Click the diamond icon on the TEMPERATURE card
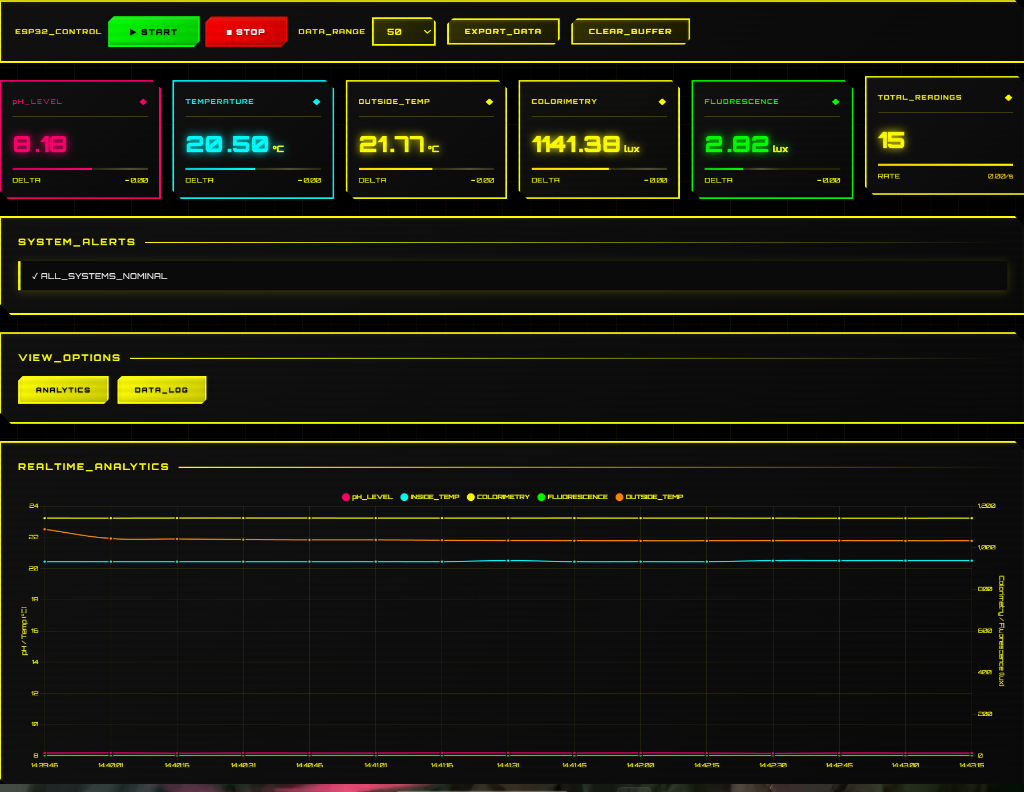This screenshot has width=1024, height=792. pos(316,101)
